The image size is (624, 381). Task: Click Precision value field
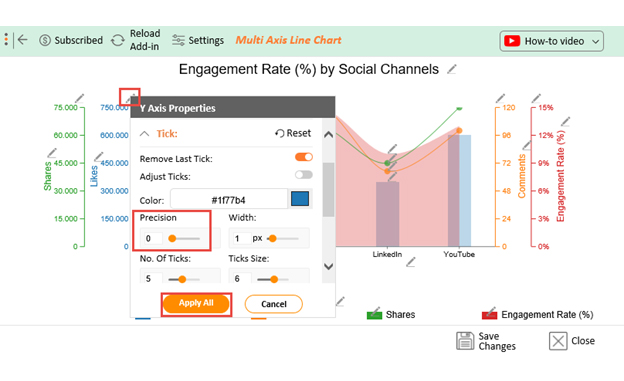click(152, 238)
